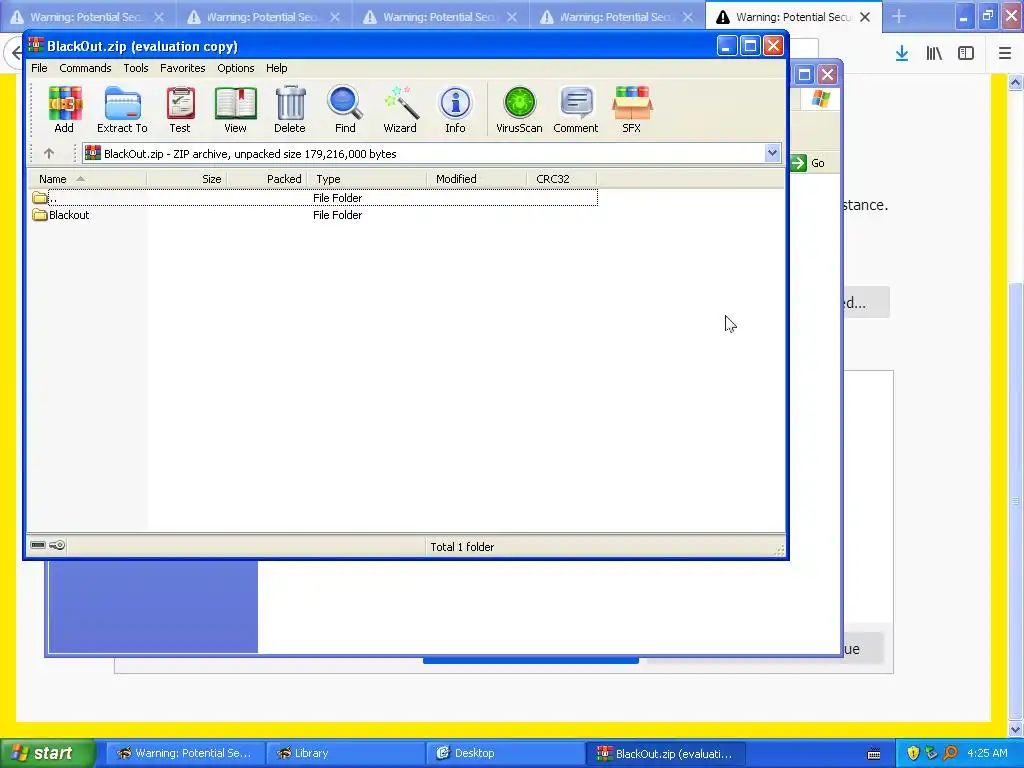Open the Options menu
The height and width of the screenshot is (768, 1024).
click(236, 68)
